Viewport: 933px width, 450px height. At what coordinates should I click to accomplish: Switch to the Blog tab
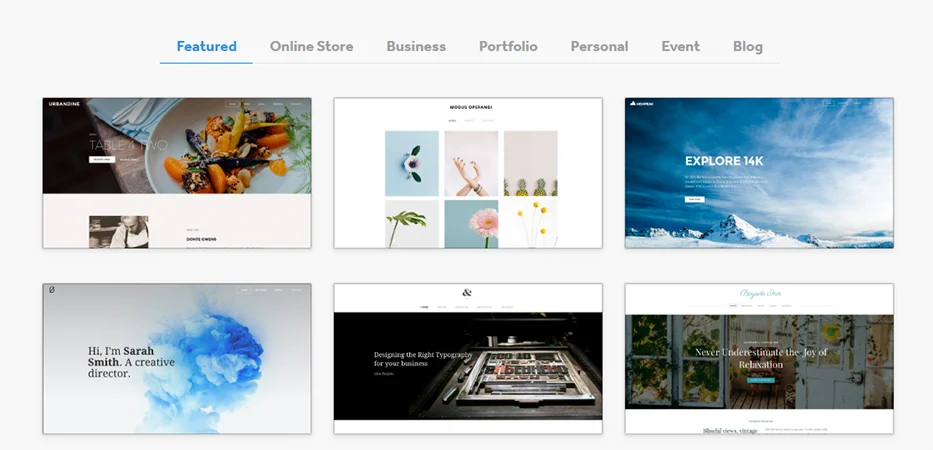[x=748, y=46]
